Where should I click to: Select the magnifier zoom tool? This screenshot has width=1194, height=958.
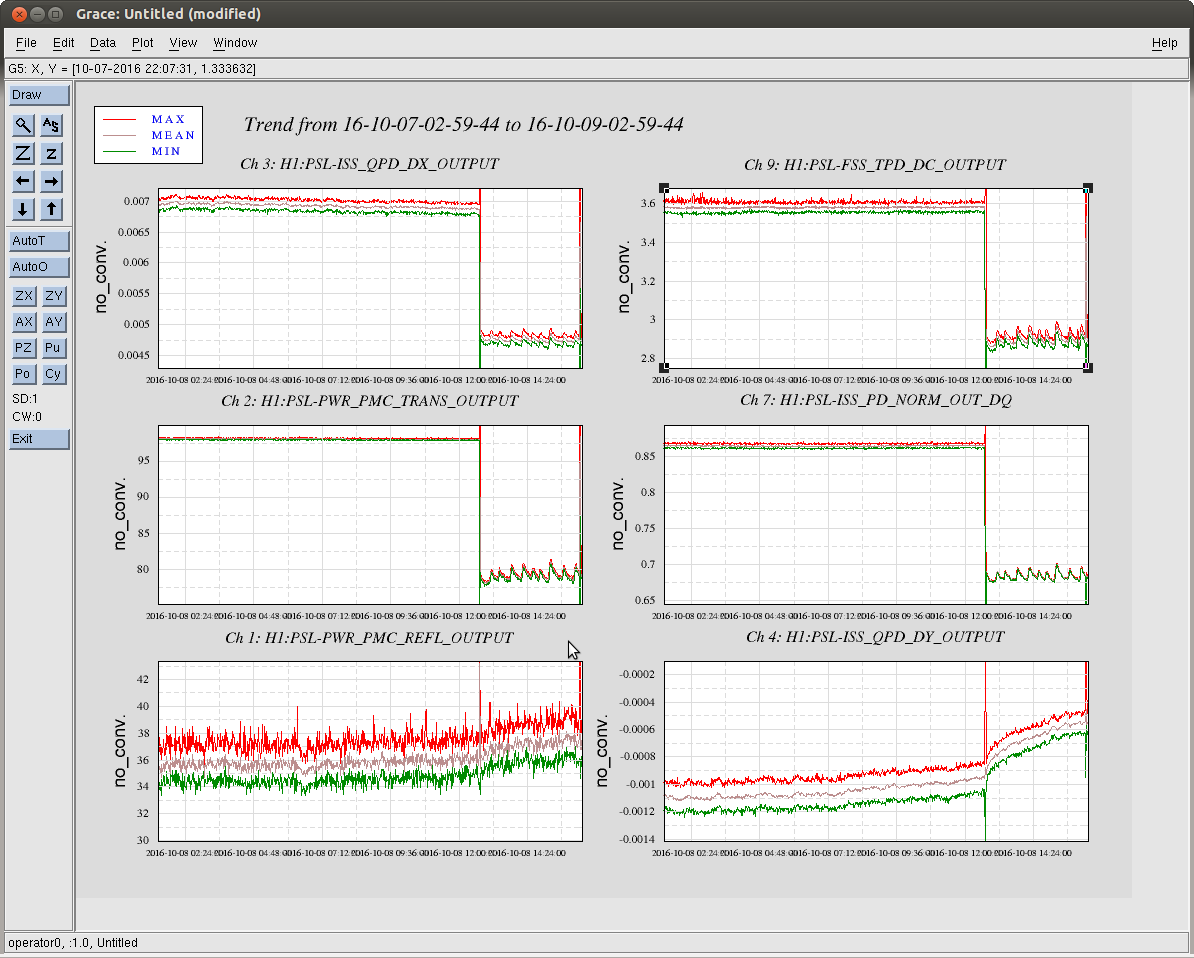pos(24,125)
